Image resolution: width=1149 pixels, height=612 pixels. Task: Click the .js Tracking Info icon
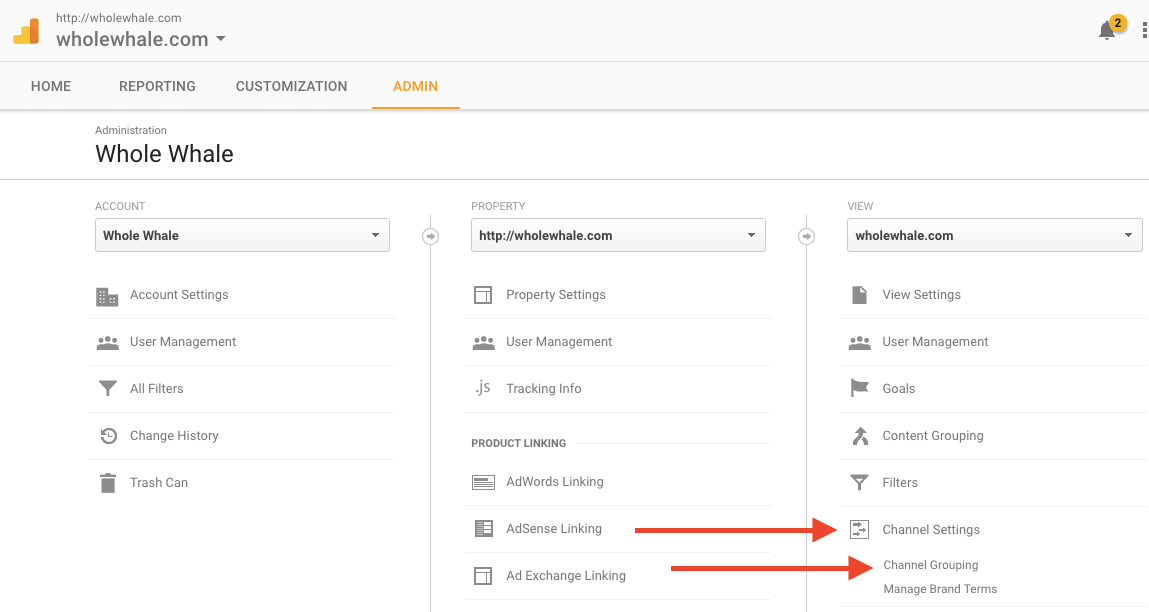click(x=482, y=388)
